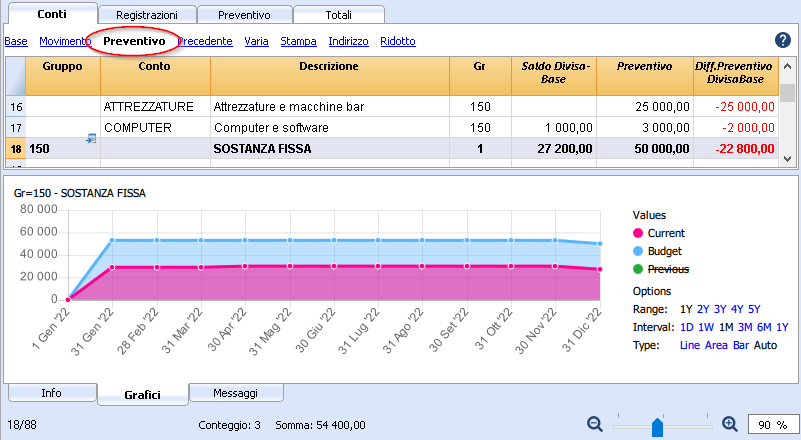
Task: Click the 31 Dic '22 Budget data point
Action: click(x=600, y=244)
